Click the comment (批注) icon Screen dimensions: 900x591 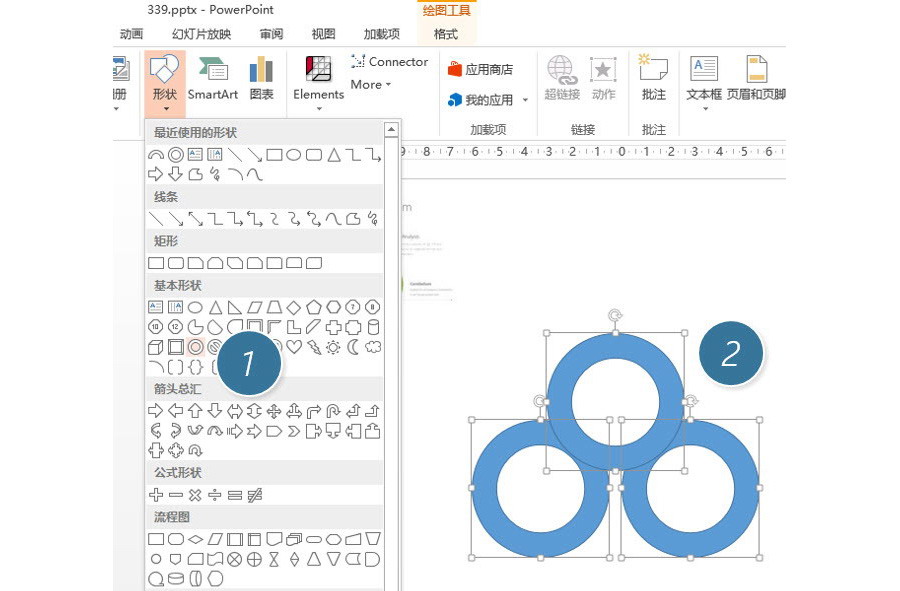pos(654,79)
